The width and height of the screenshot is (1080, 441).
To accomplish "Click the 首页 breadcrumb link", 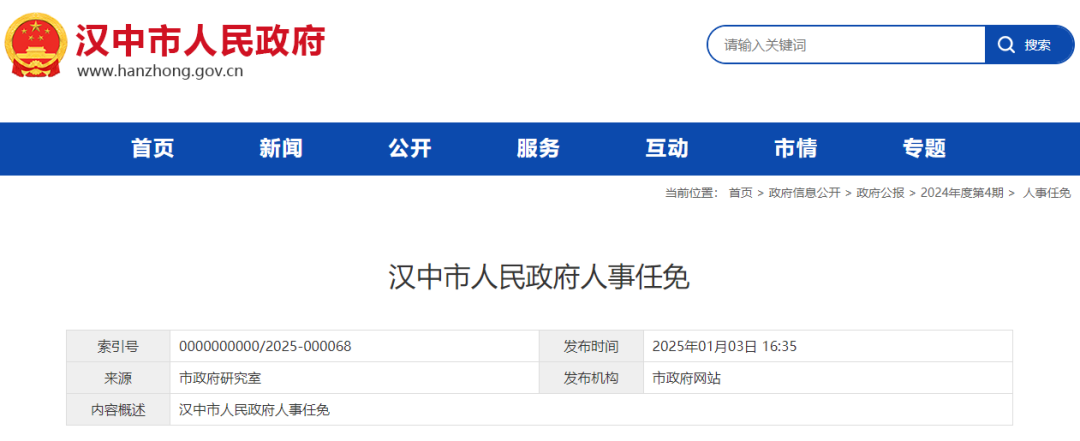I will click(740, 193).
